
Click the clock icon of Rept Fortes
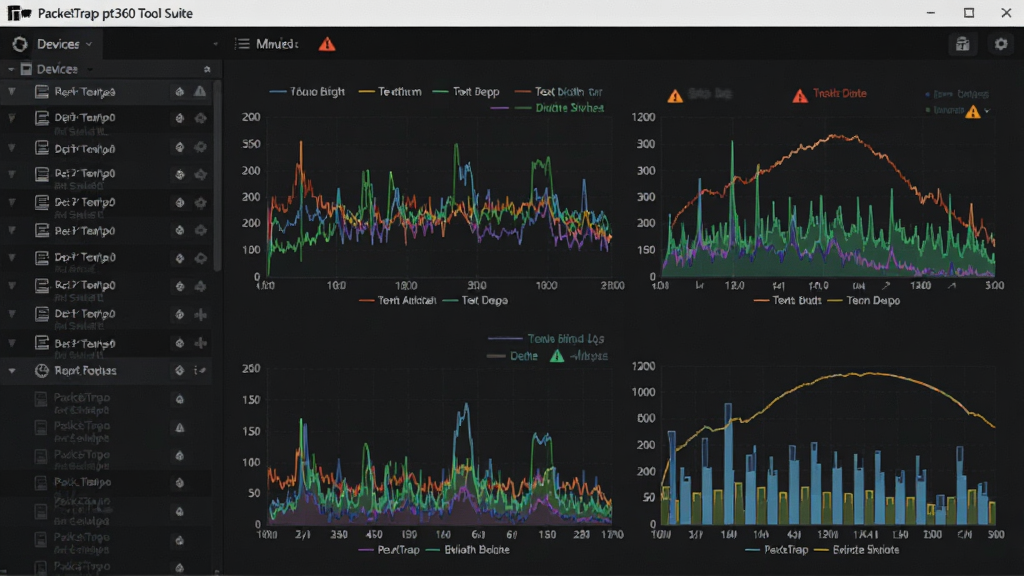click(42, 371)
